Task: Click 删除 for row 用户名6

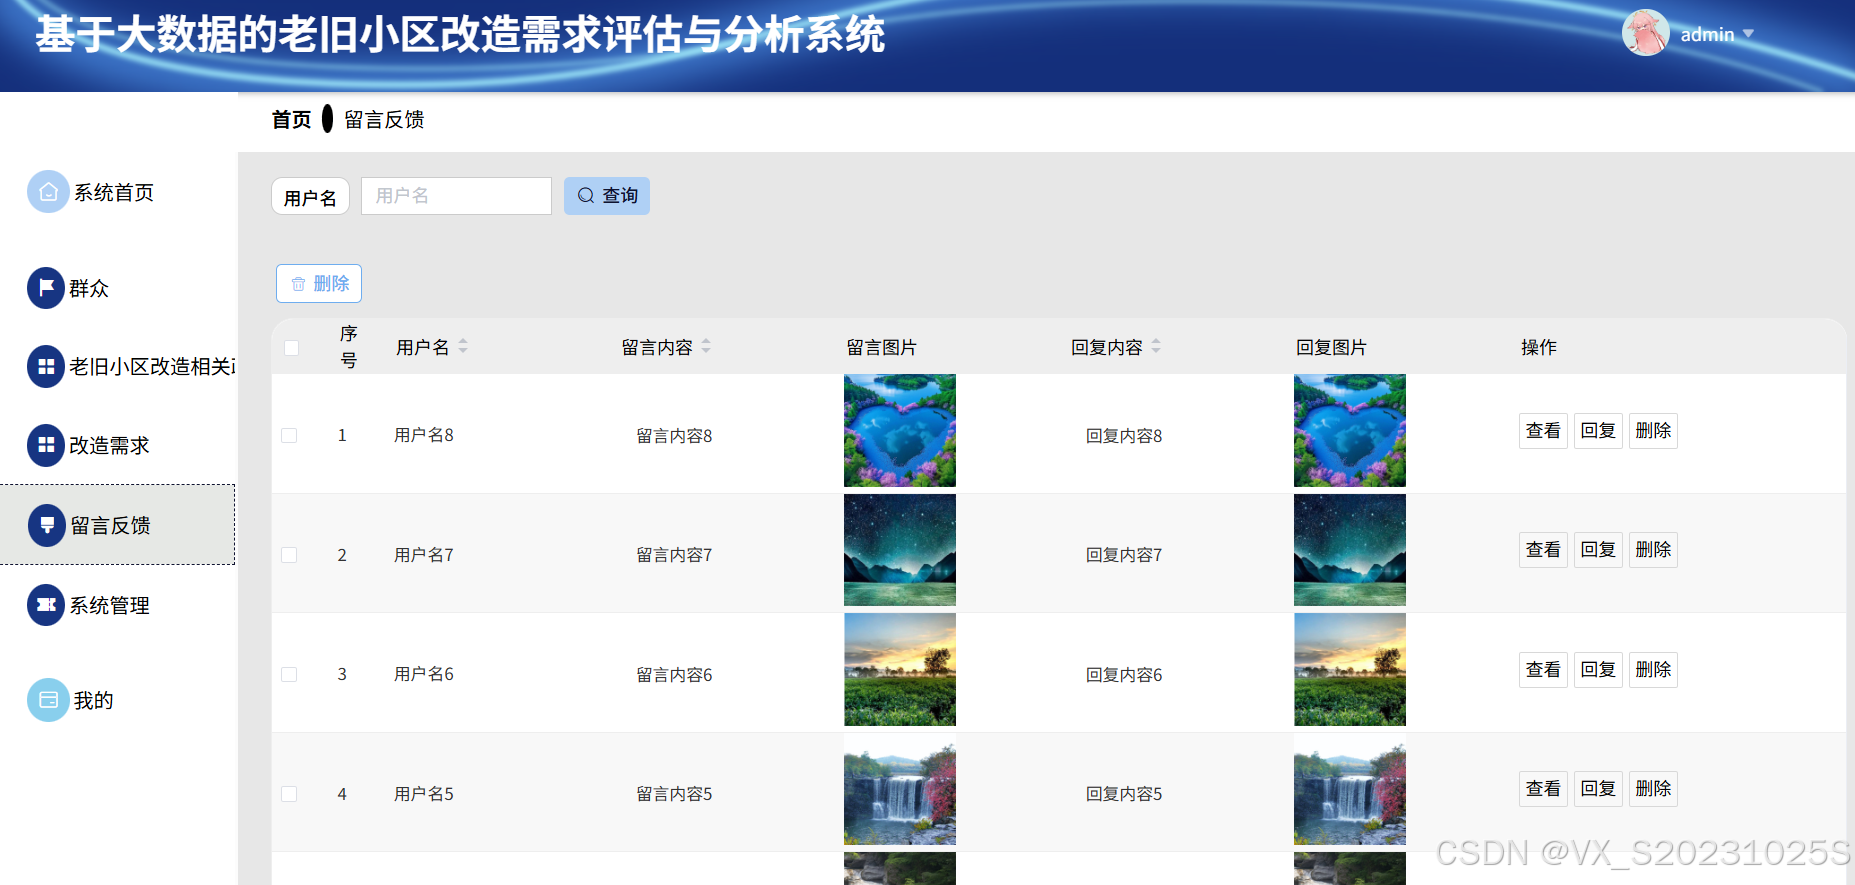Action: tap(1653, 670)
